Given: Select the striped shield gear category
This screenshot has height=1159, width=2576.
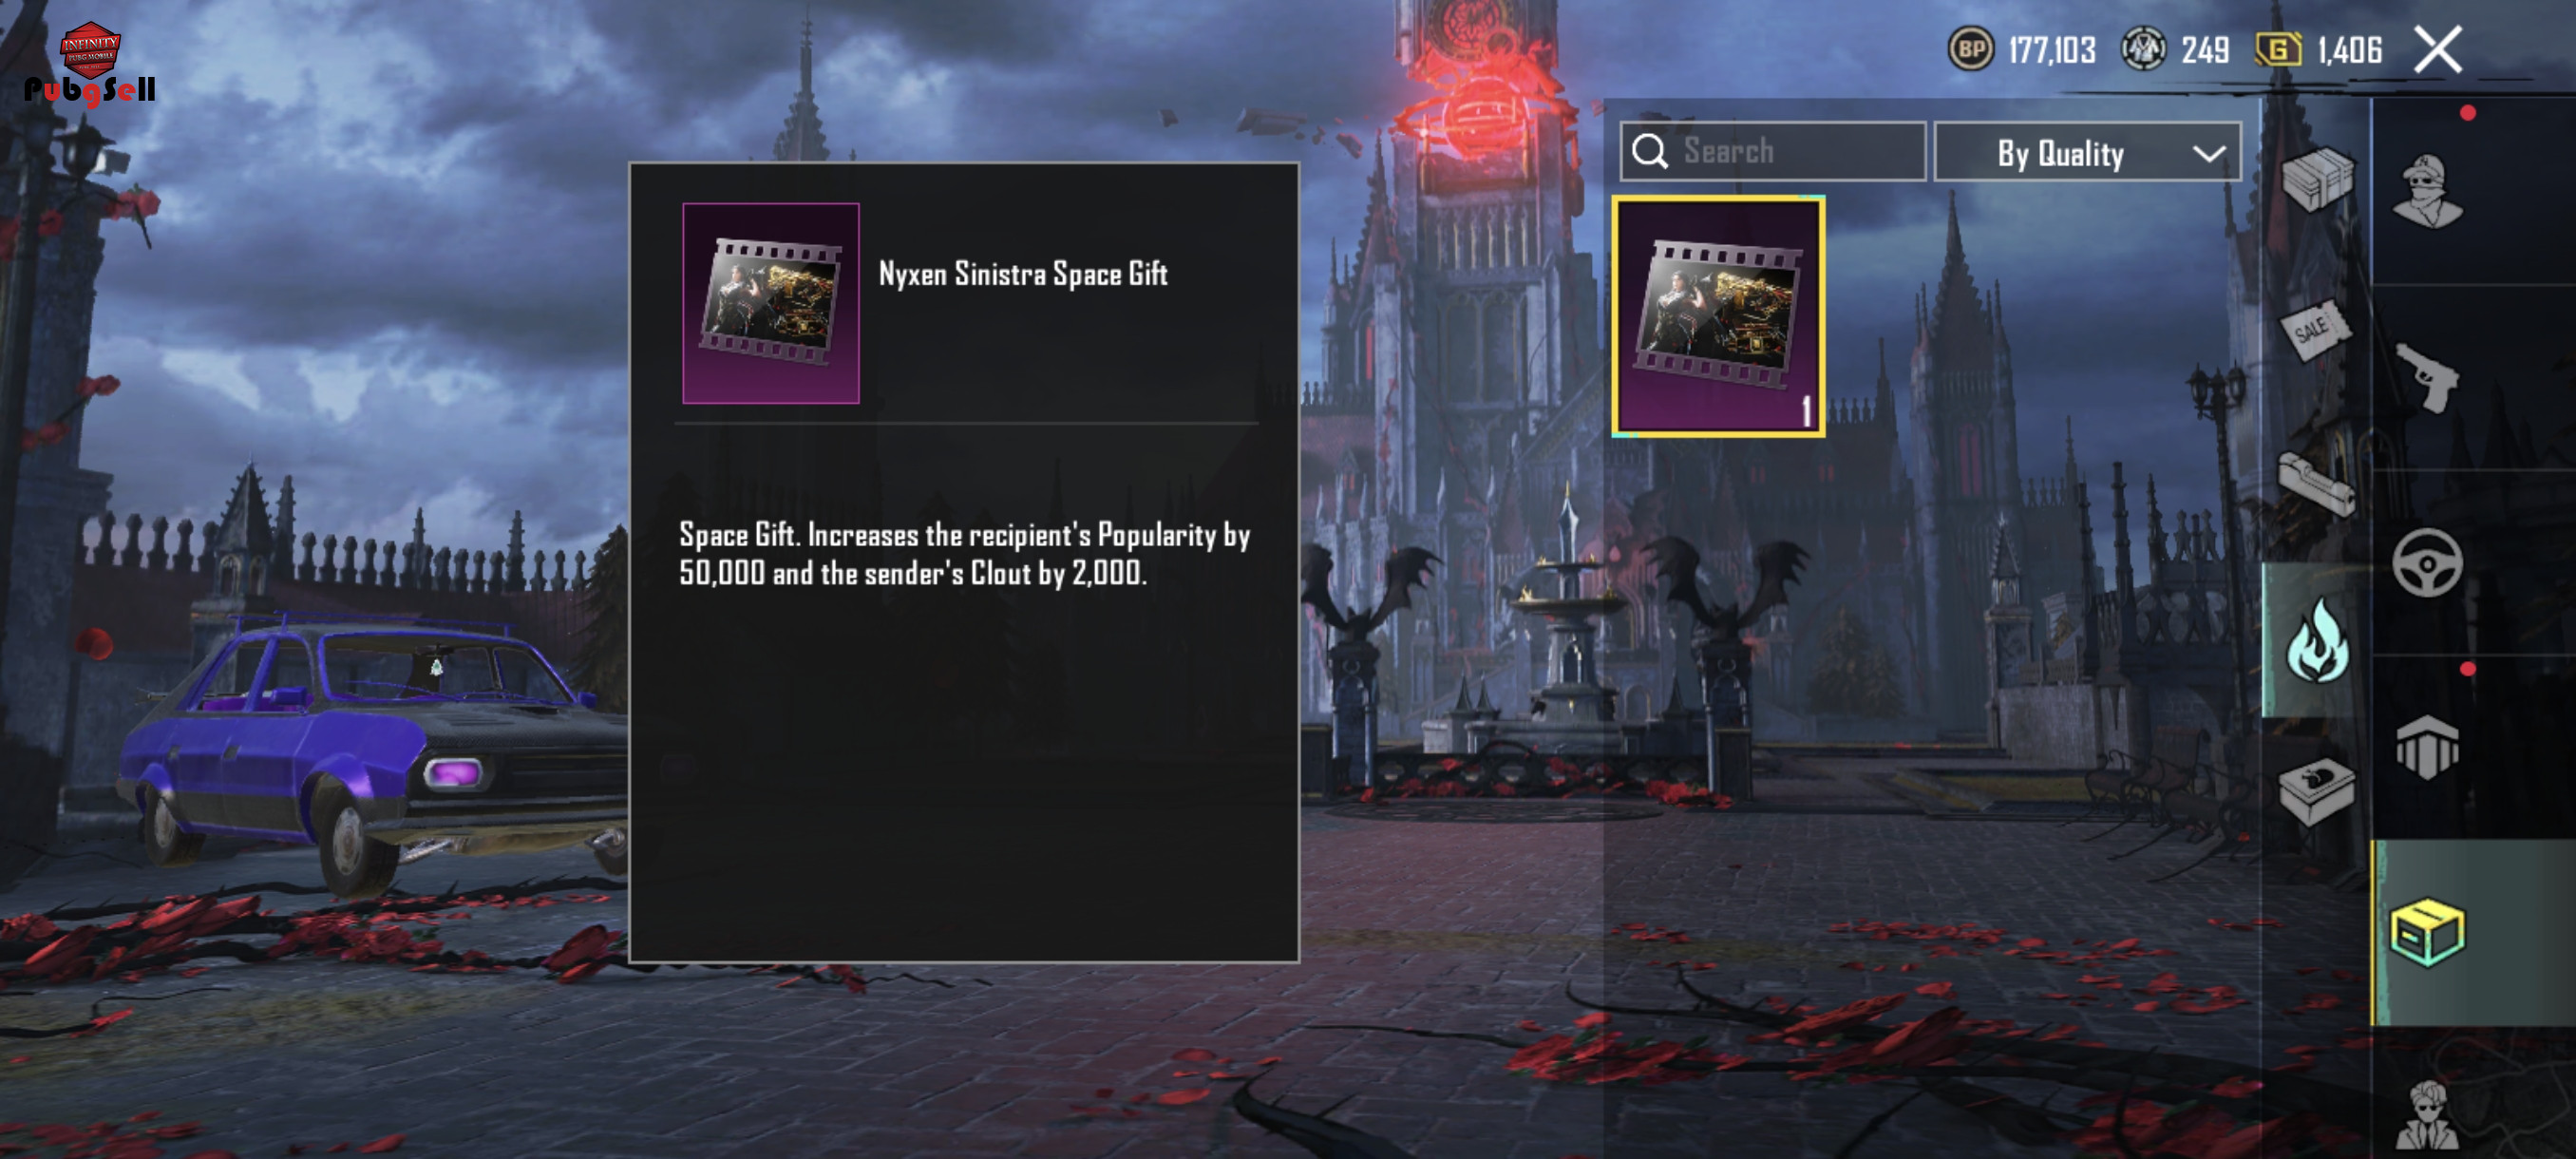Looking at the screenshot, I should pos(2427,746).
